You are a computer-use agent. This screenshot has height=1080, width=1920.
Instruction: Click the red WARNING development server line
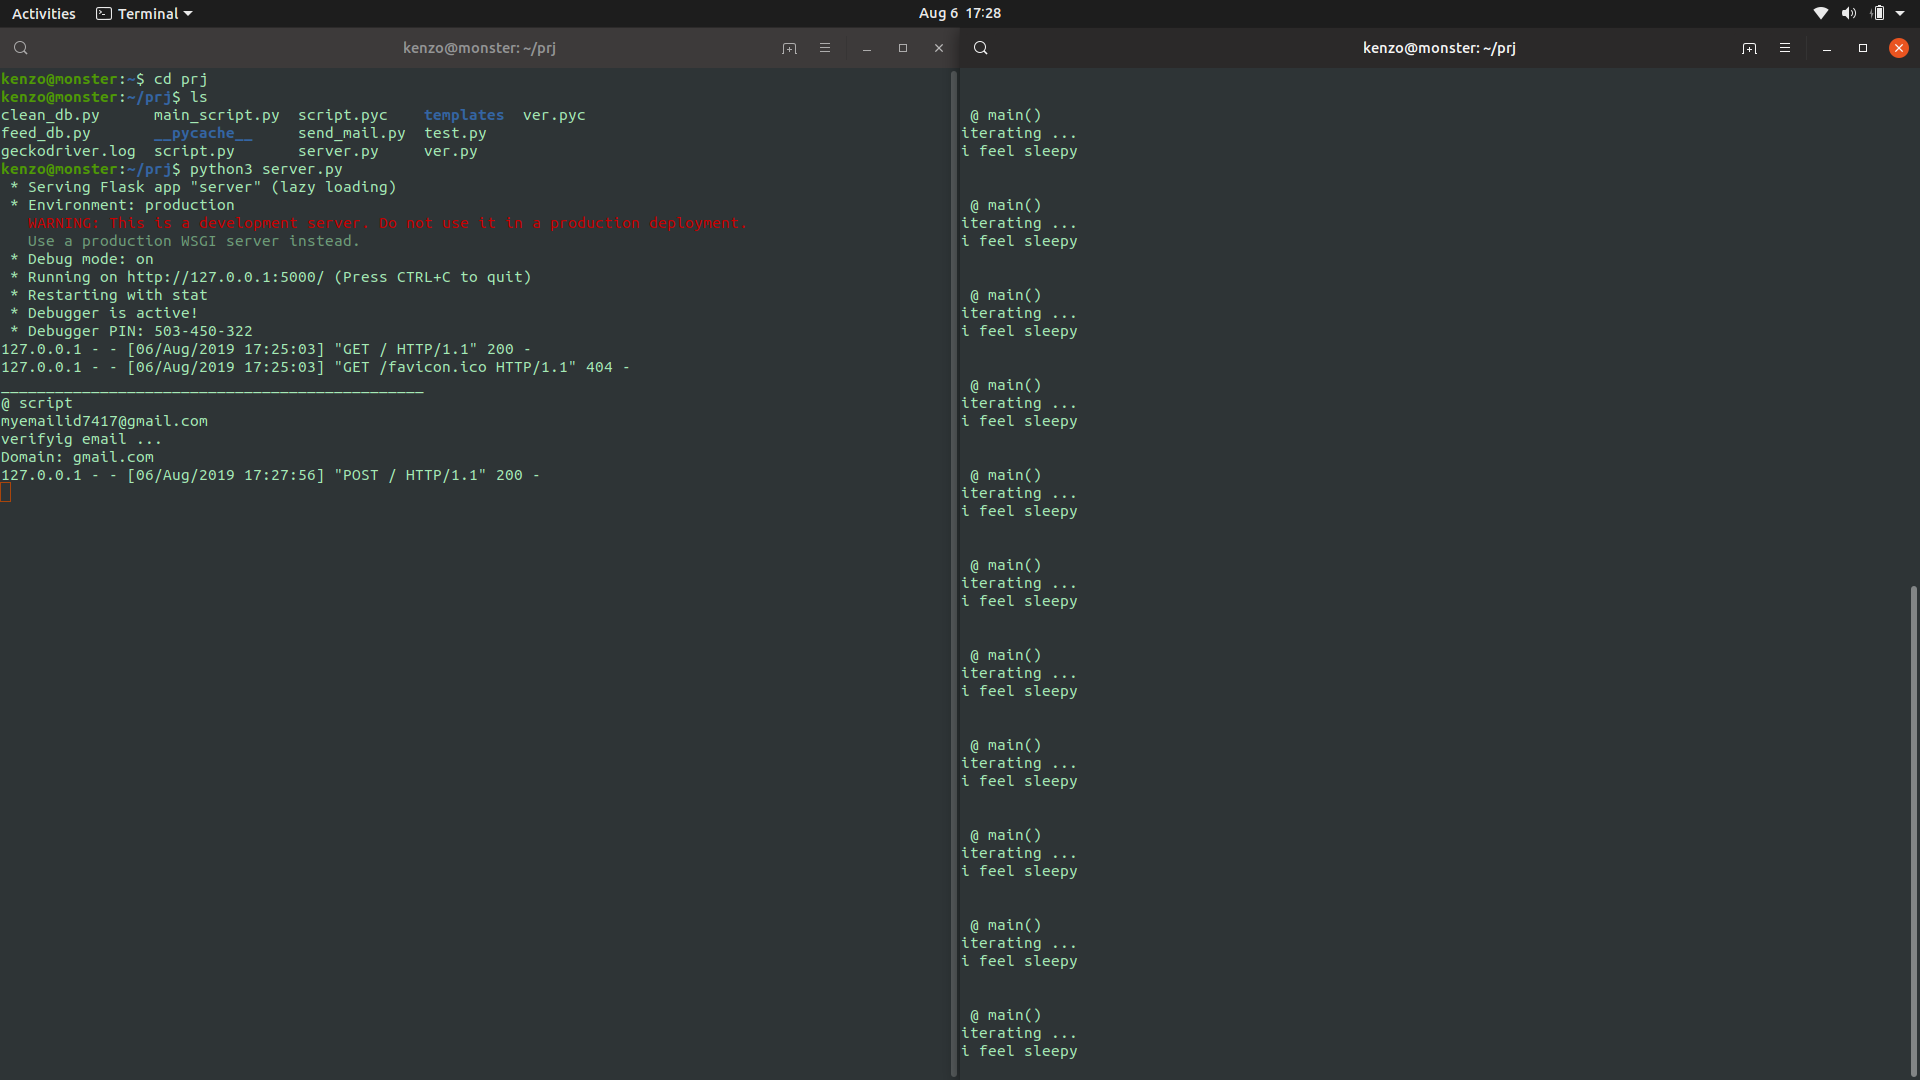388,223
